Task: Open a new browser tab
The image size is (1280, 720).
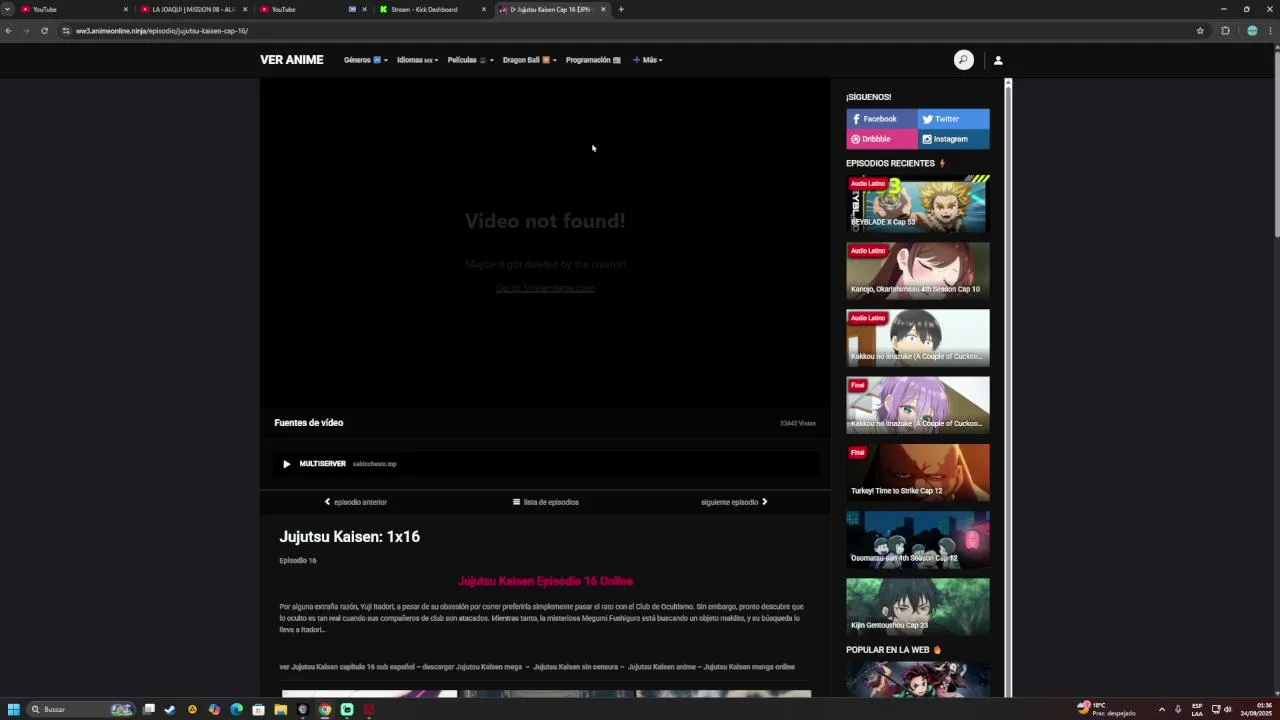Action: tap(621, 9)
